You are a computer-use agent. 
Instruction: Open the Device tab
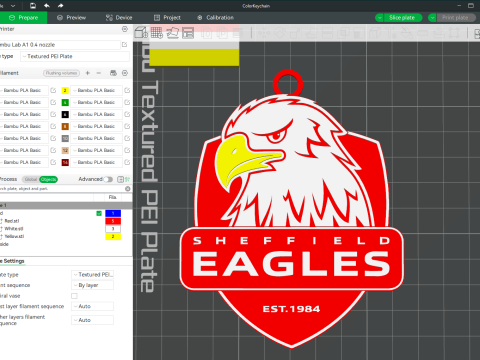coord(119,18)
